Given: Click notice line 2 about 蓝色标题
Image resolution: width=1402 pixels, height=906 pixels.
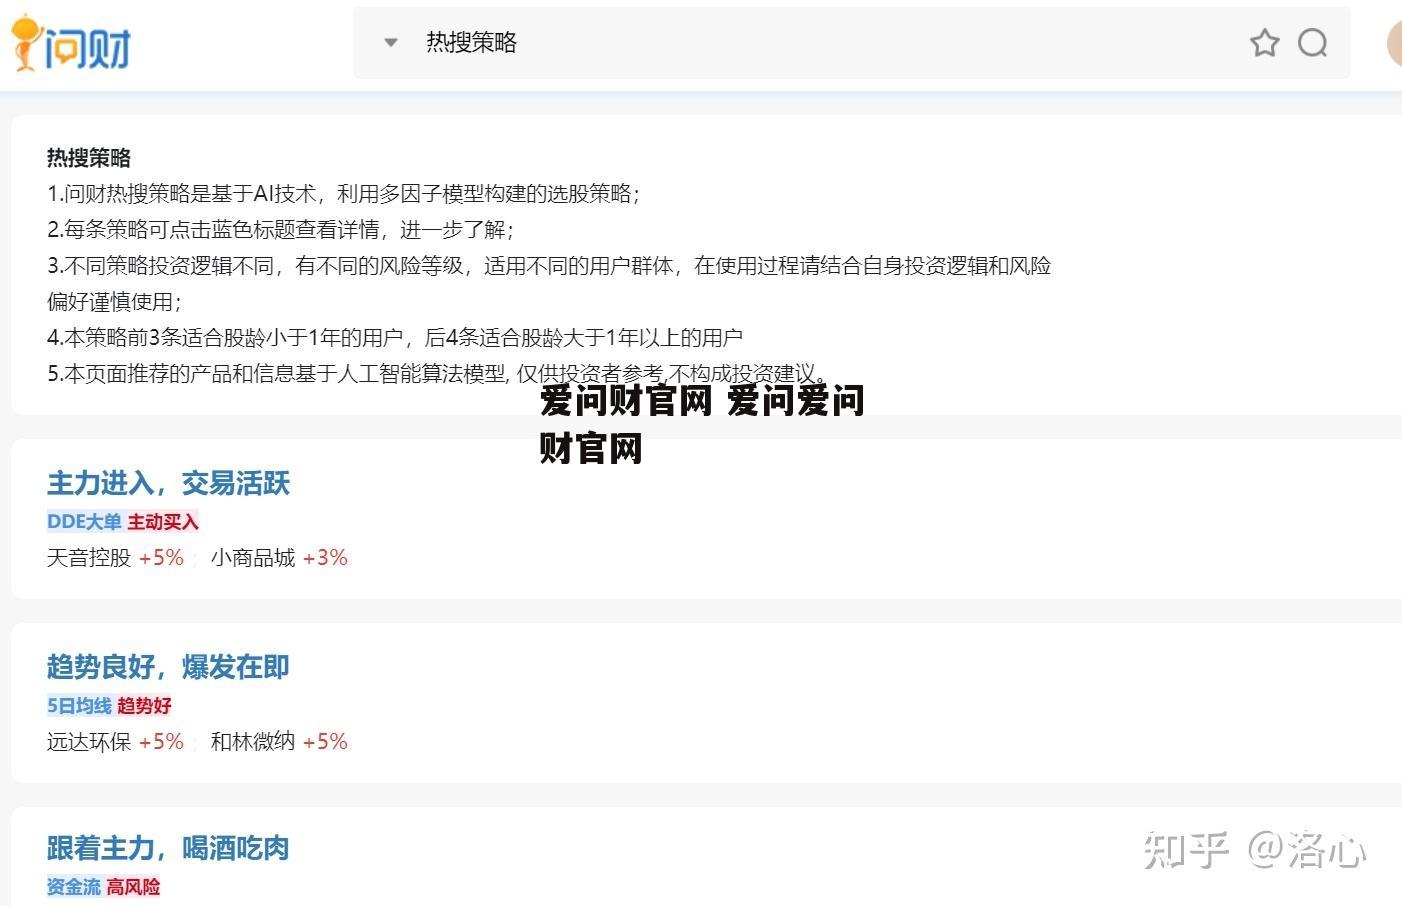Looking at the screenshot, I should (x=280, y=230).
